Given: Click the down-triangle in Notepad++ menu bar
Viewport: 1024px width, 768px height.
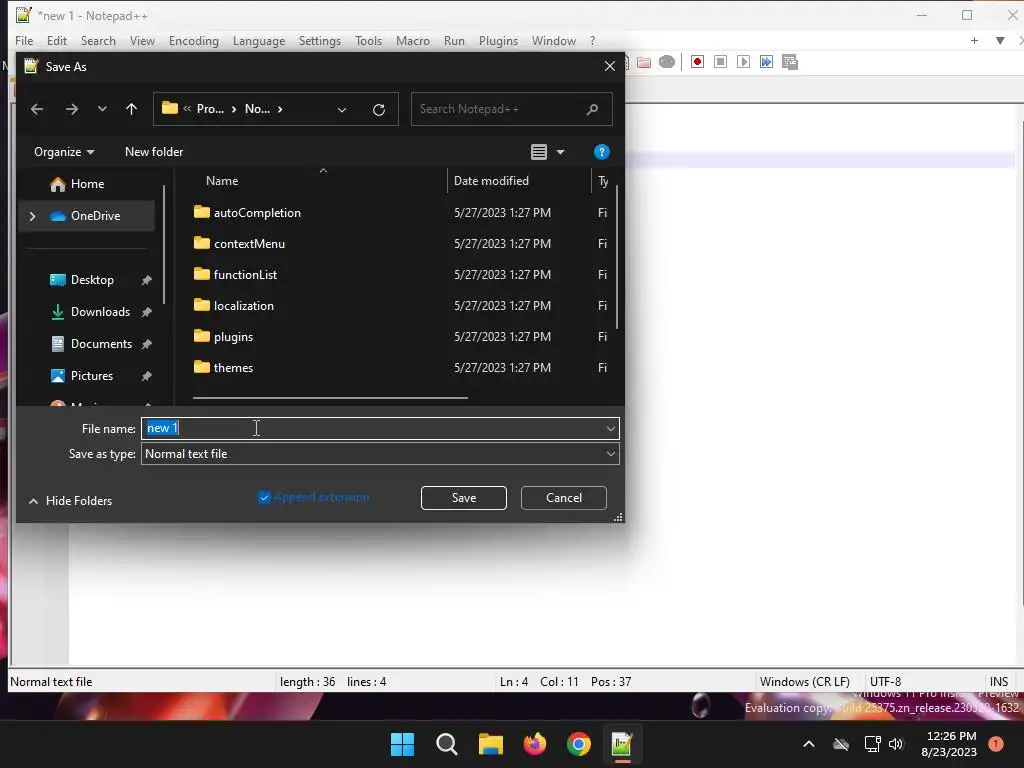Looking at the screenshot, I should 1000,40.
